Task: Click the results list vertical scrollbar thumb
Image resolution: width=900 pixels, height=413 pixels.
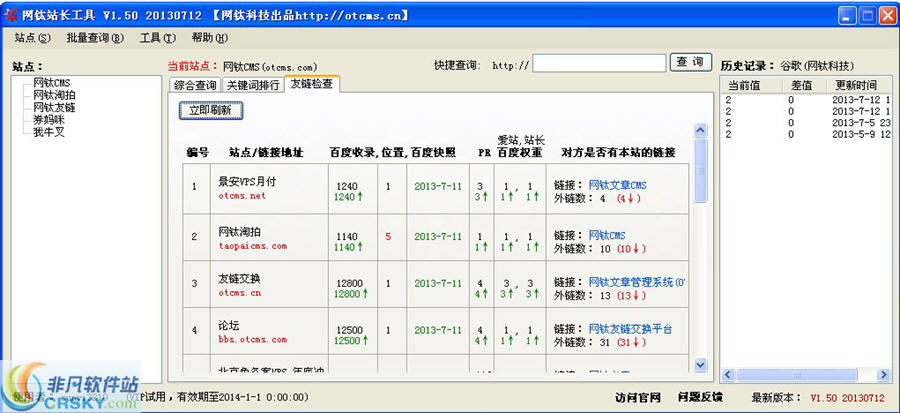Action: pos(700,170)
